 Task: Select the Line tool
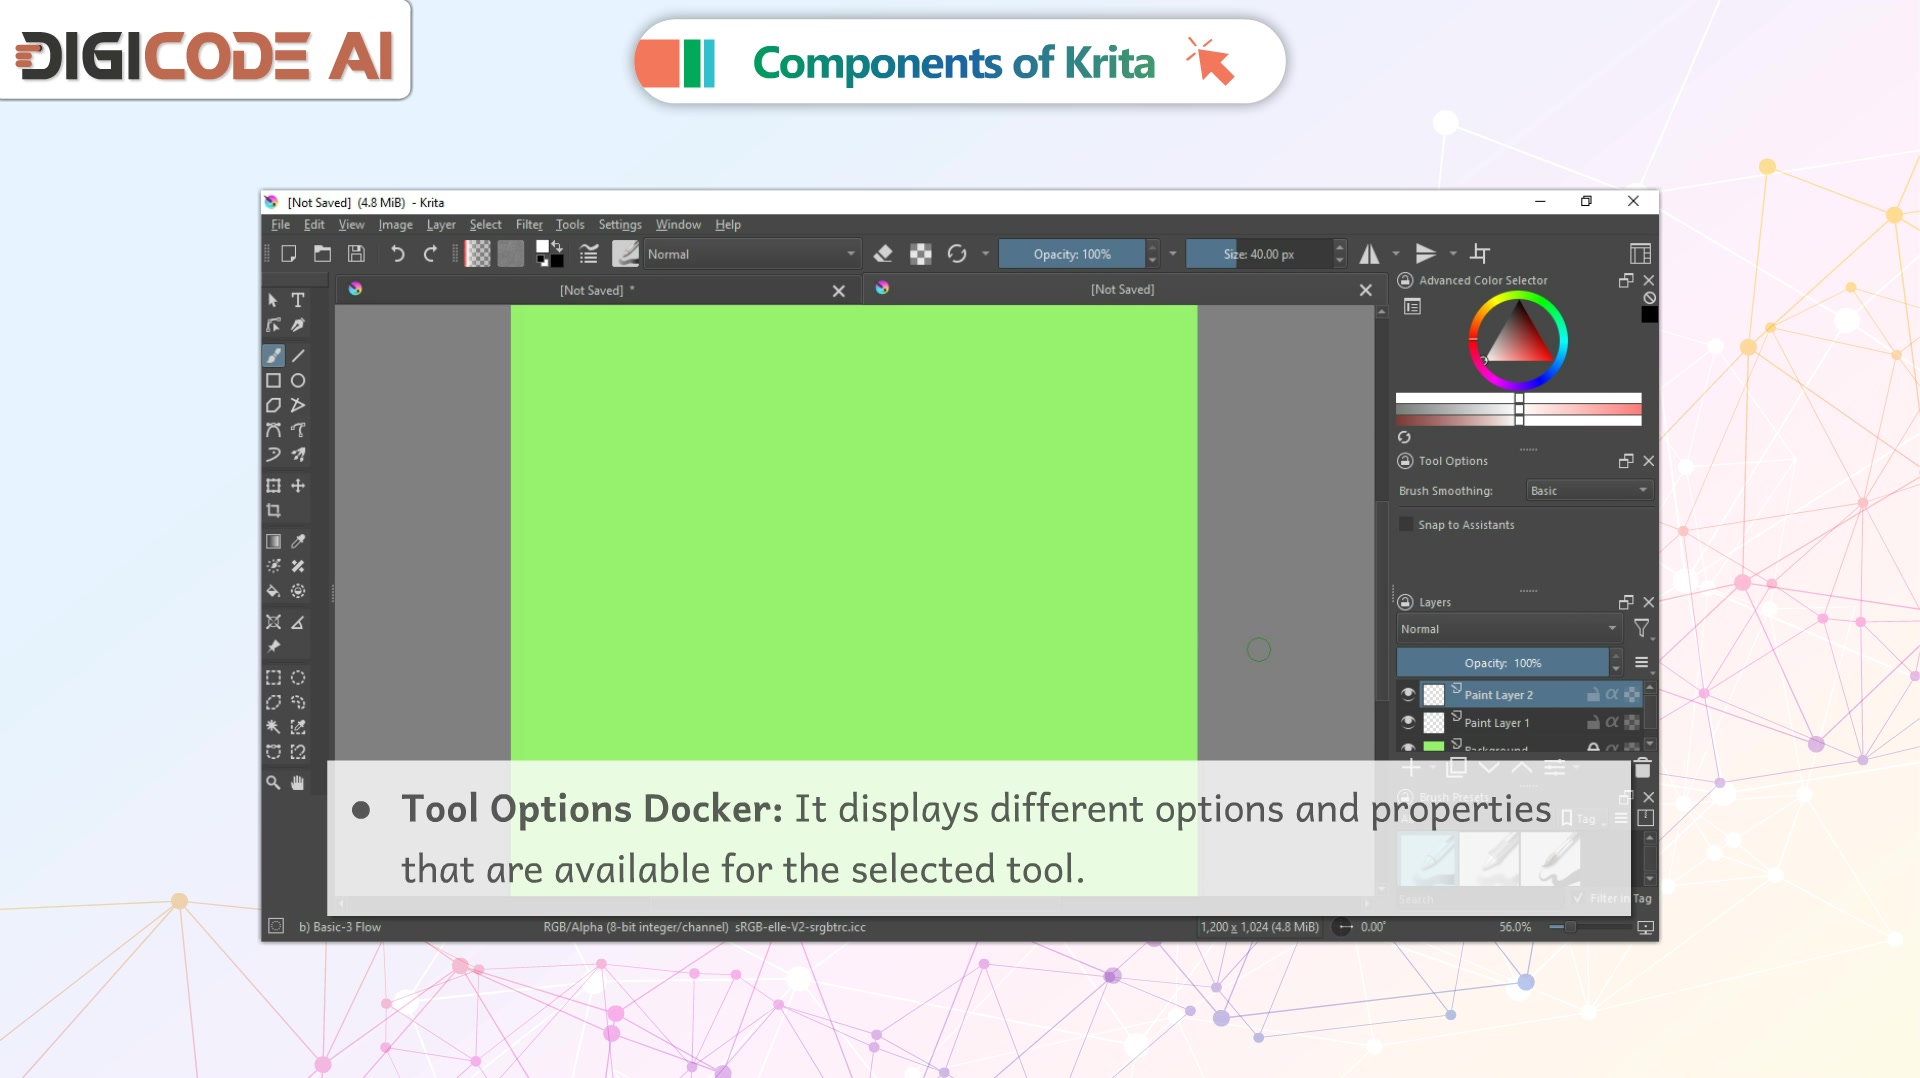point(298,356)
